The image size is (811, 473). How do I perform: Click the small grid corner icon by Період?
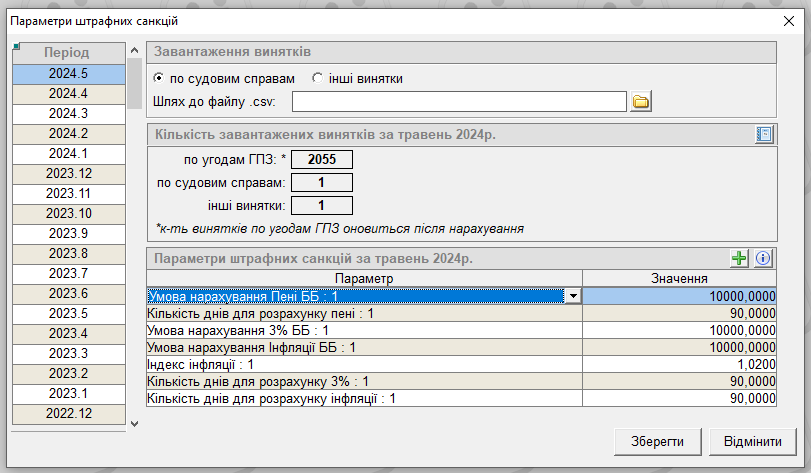[16, 46]
